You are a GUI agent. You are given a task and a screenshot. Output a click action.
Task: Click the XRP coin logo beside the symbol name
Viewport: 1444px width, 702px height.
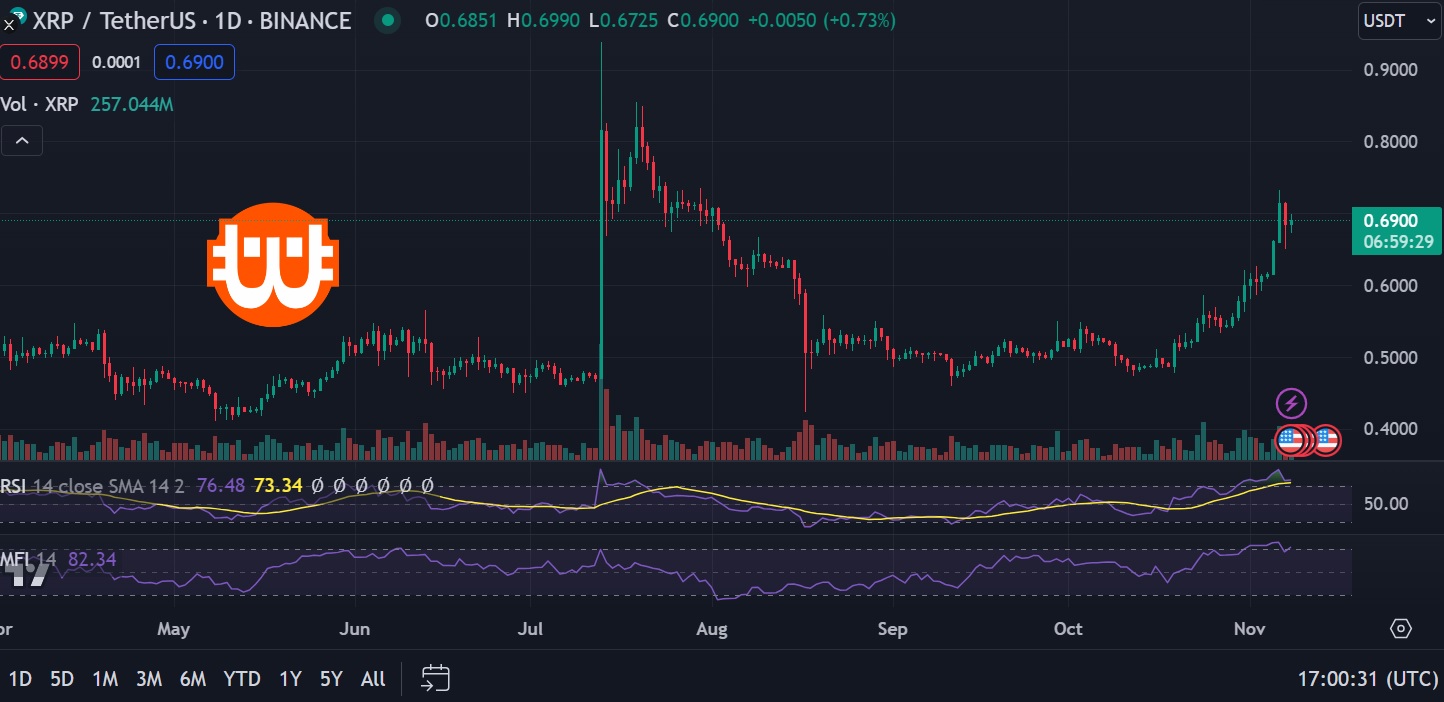coord(13,18)
